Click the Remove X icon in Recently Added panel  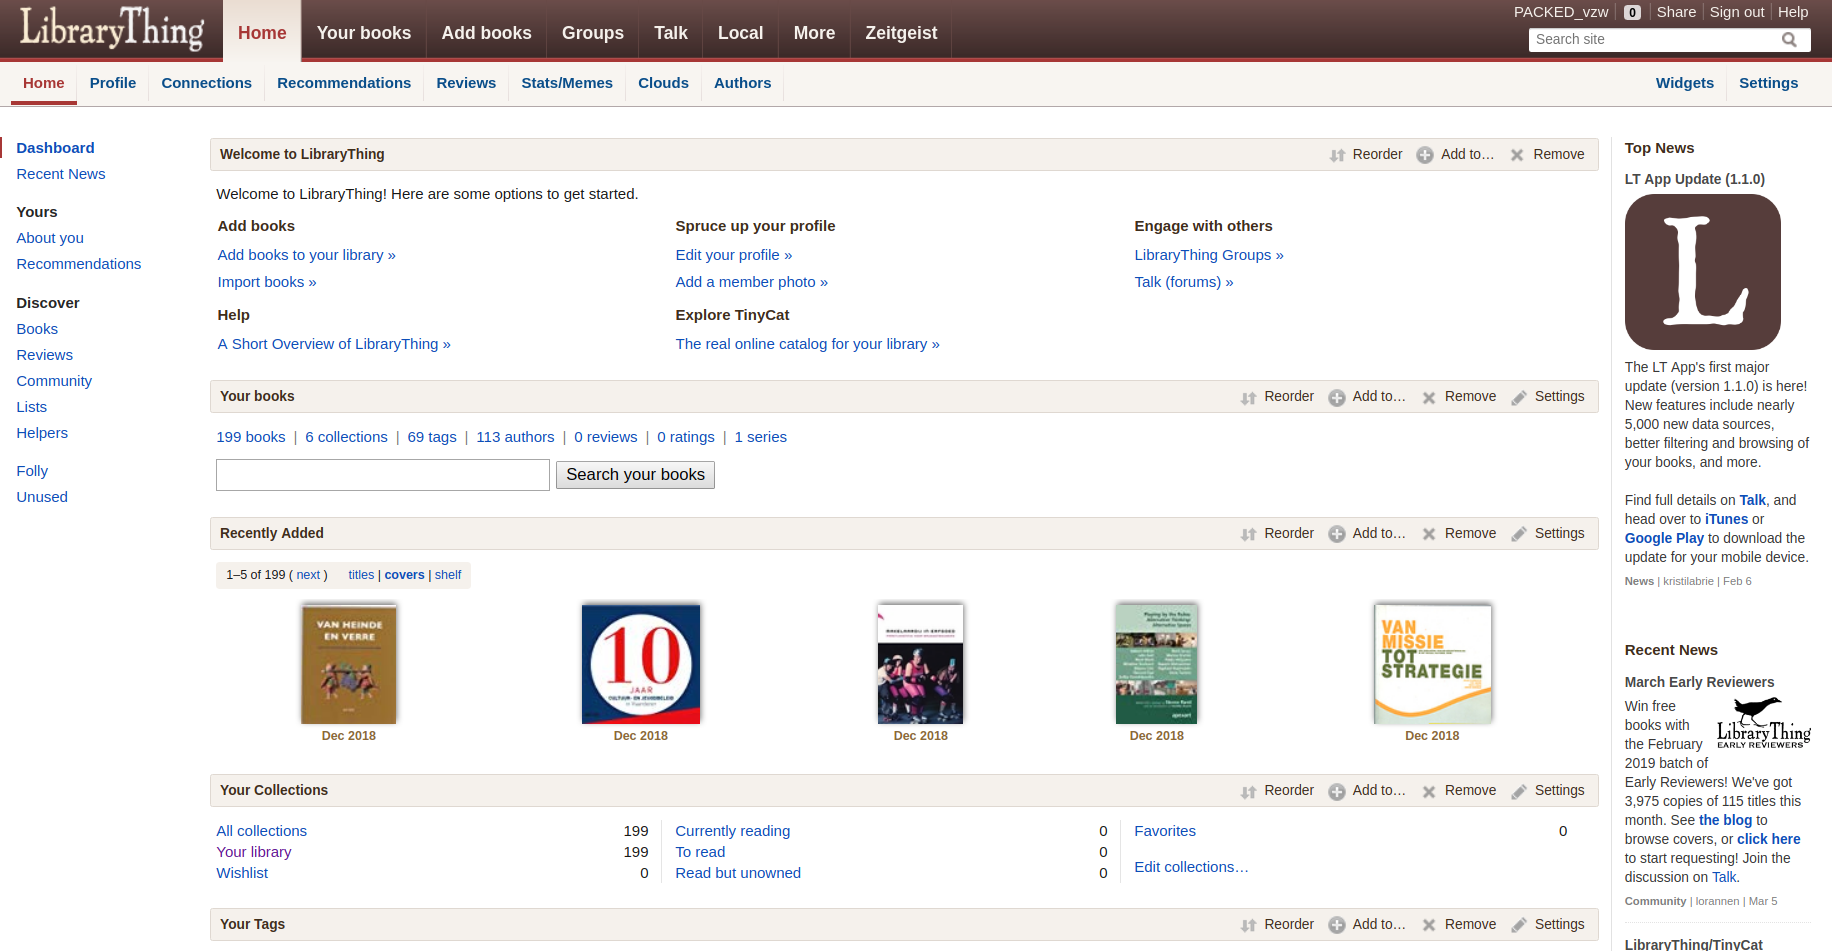[x=1429, y=535]
